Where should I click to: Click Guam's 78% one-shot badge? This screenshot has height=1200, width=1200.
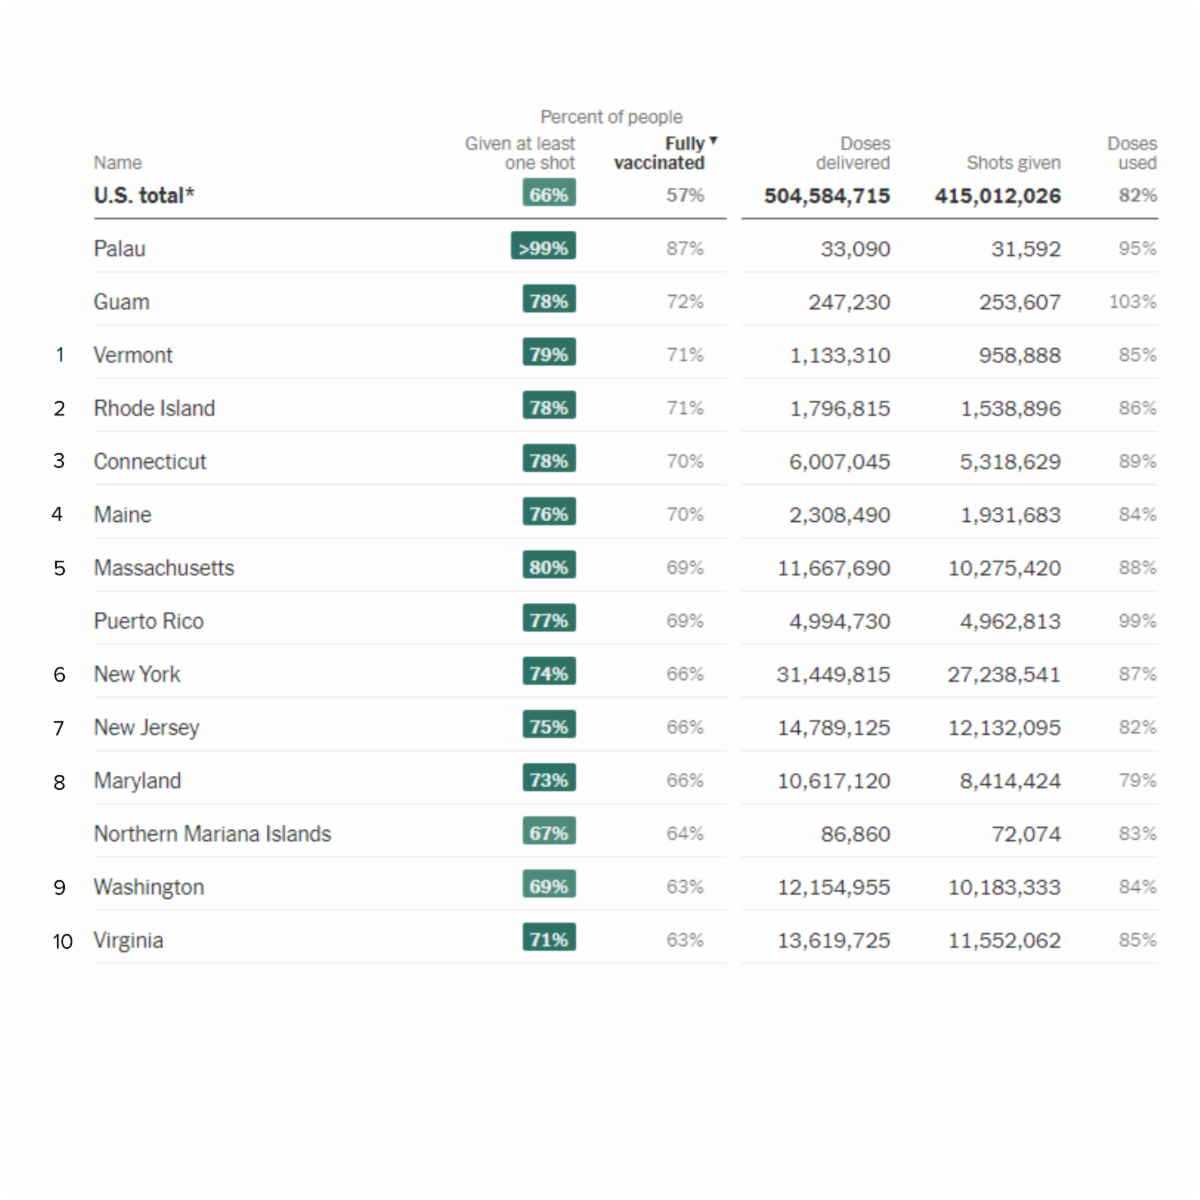tap(549, 300)
